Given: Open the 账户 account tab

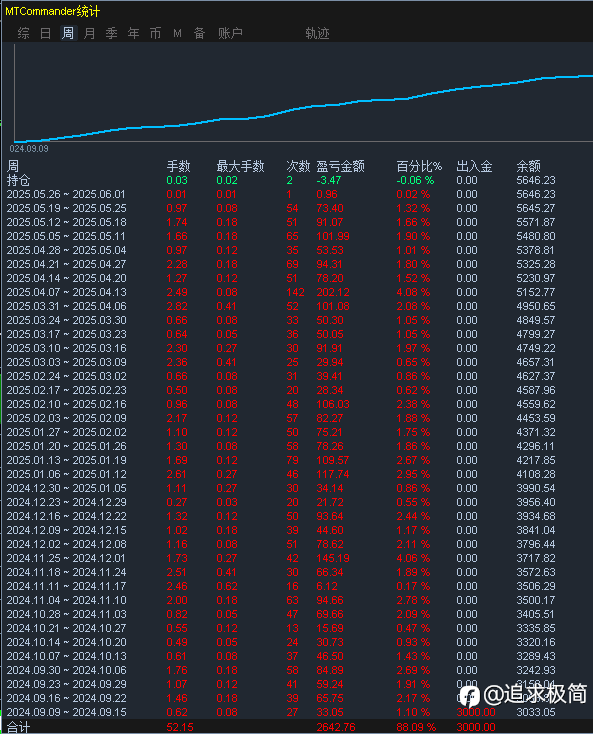Looking at the screenshot, I should tap(230, 33).
